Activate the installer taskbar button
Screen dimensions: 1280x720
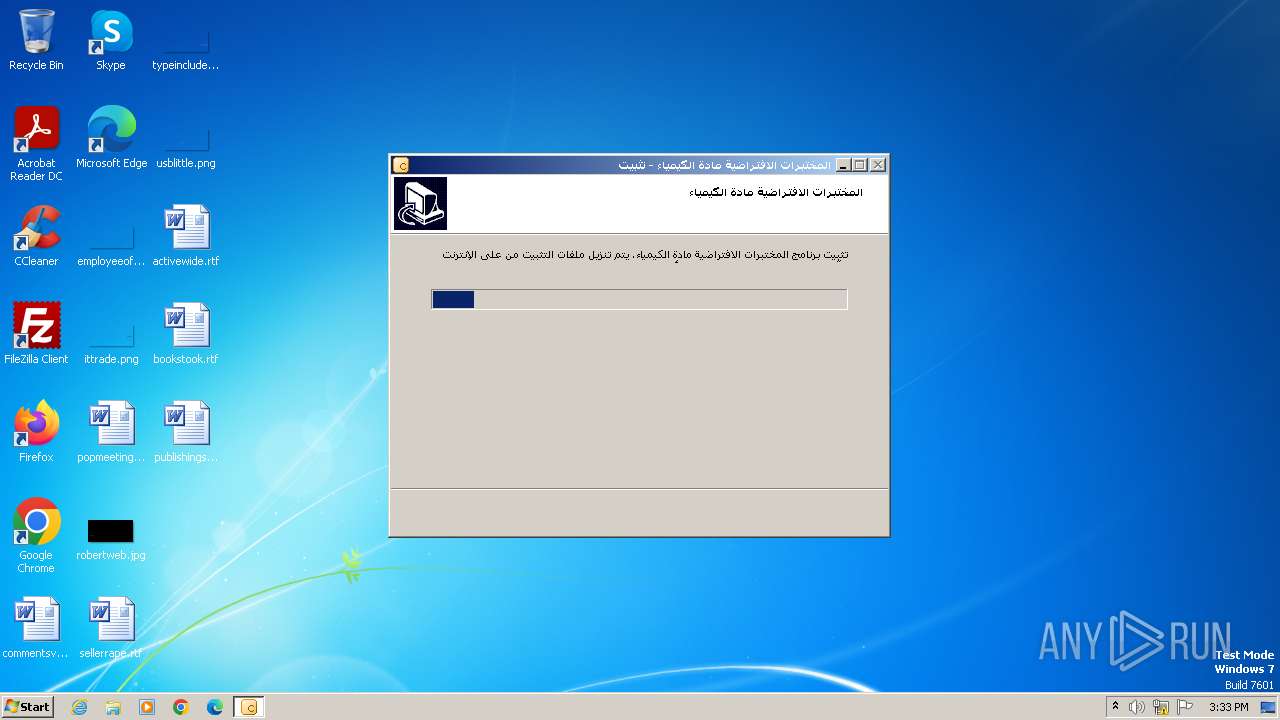point(249,707)
